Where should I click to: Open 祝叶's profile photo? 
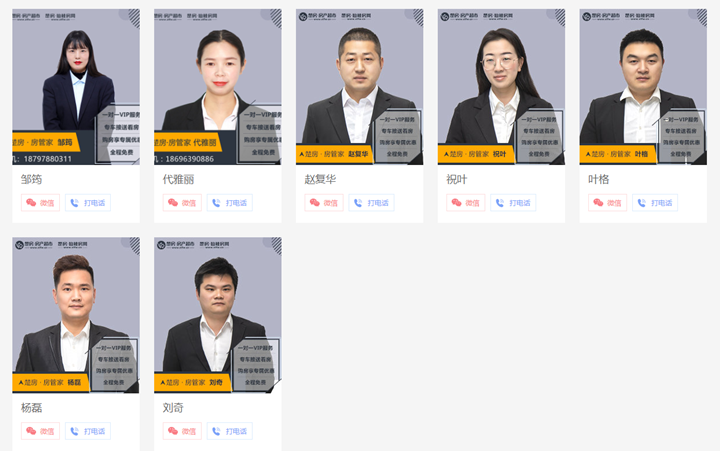(x=501, y=87)
